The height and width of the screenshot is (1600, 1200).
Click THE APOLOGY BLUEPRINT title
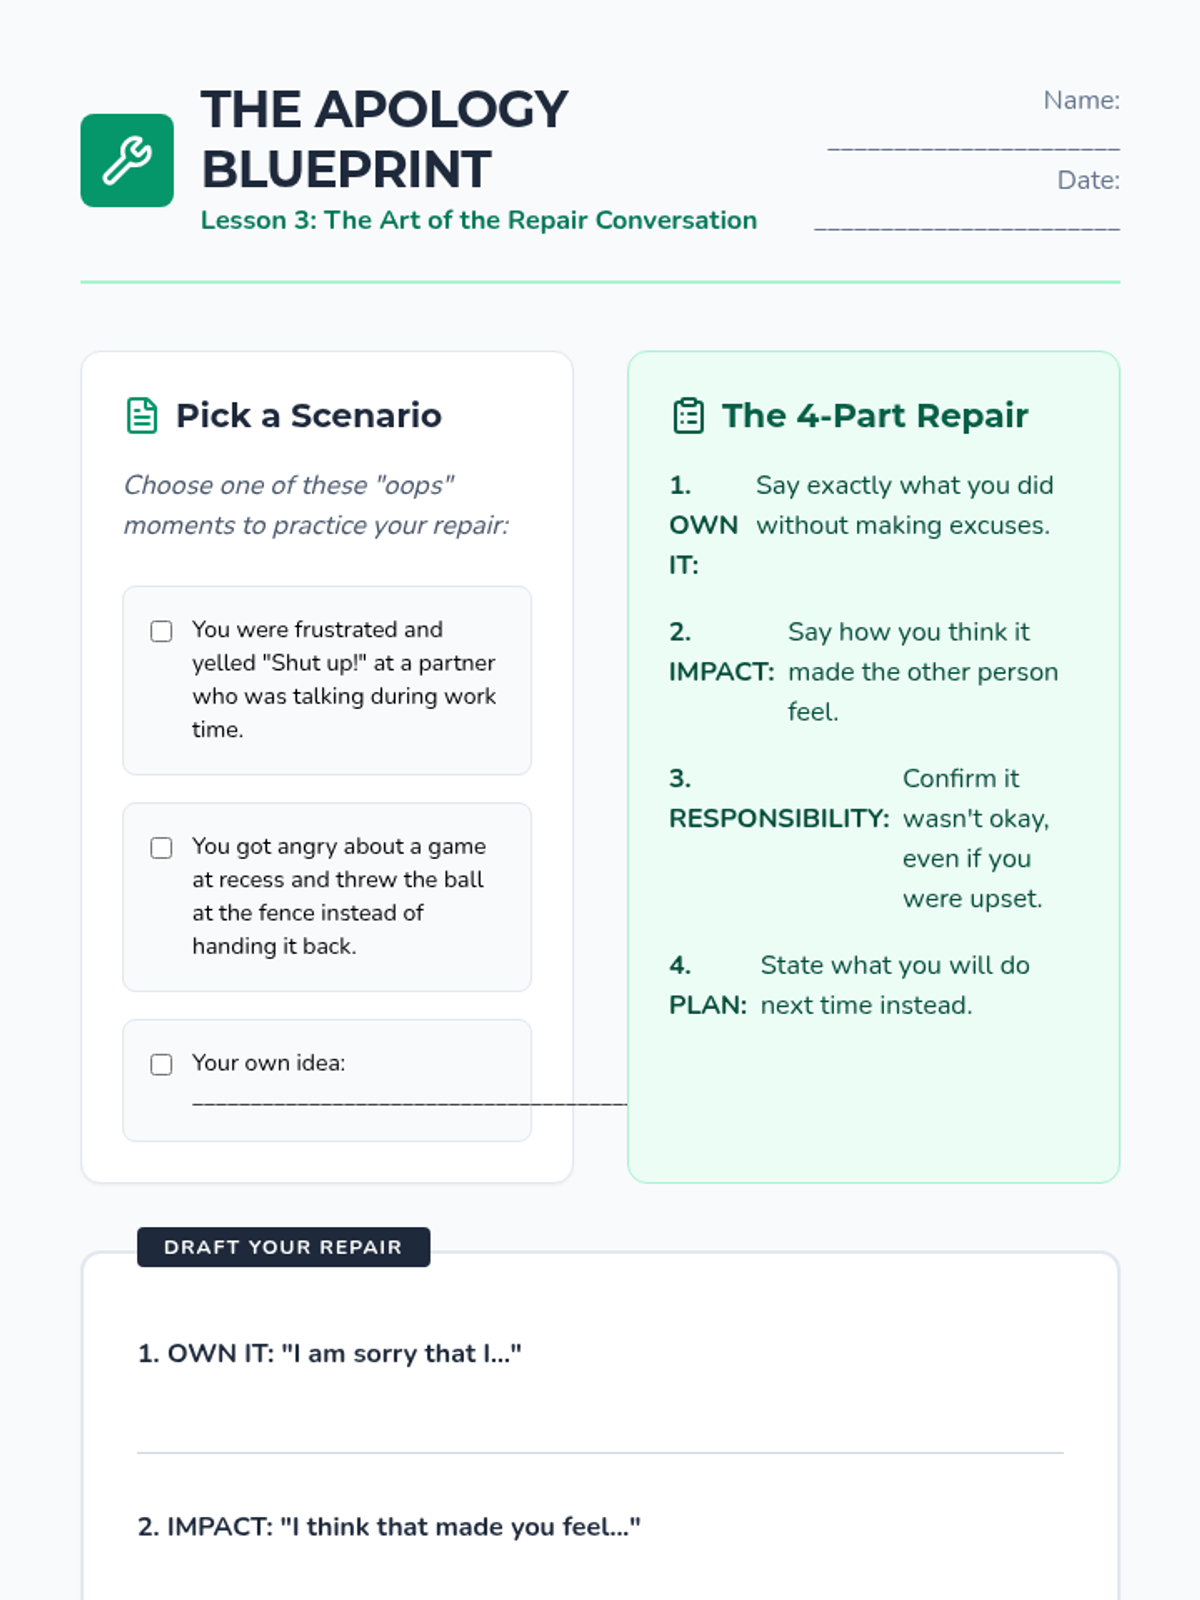(x=384, y=139)
